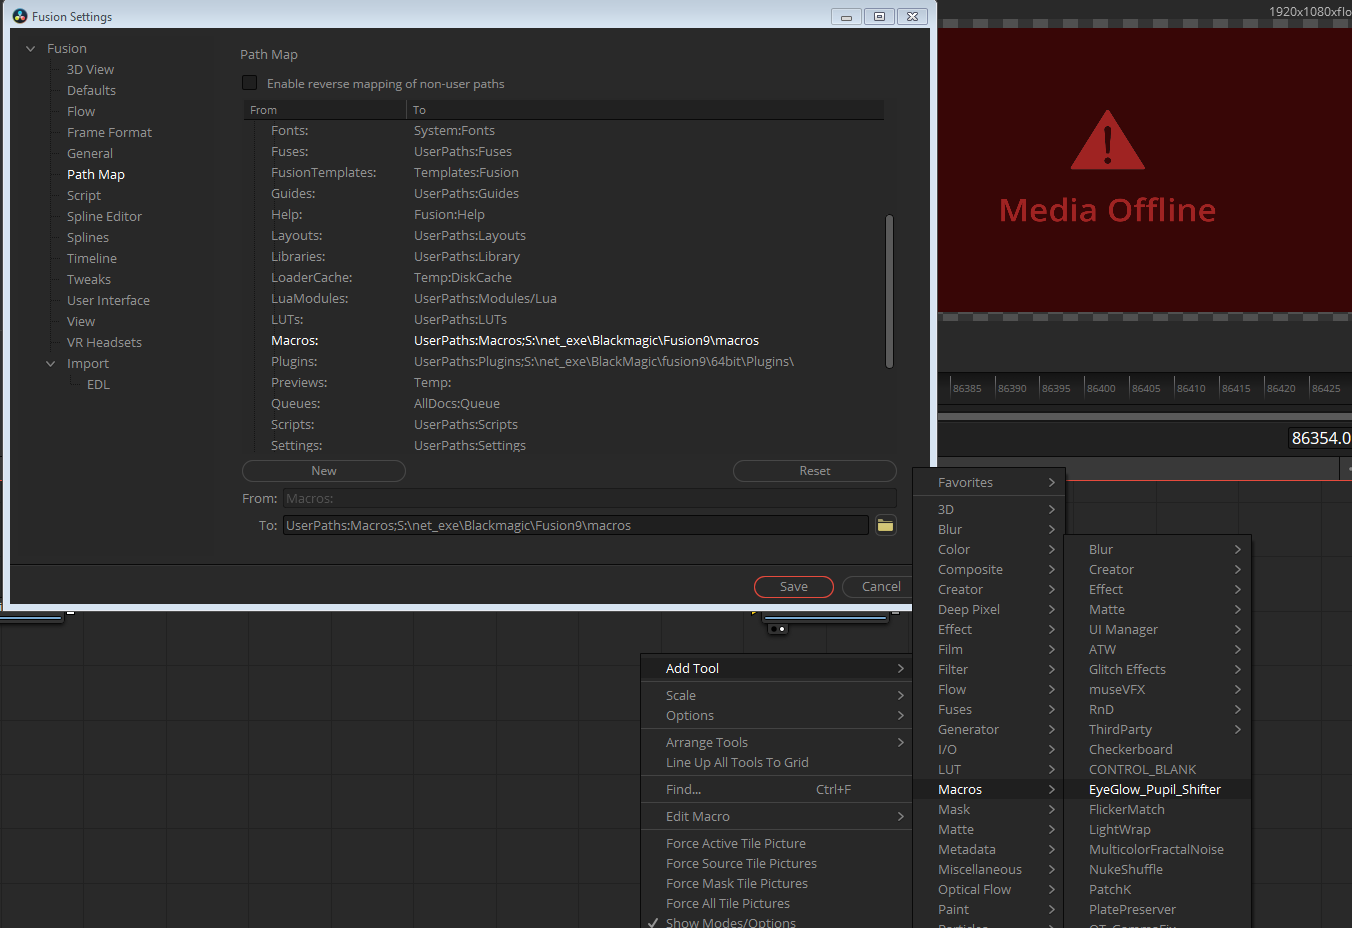Select the FlickerMatch macro
Image resolution: width=1352 pixels, height=928 pixels.
pyautogui.click(x=1159, y=809)
